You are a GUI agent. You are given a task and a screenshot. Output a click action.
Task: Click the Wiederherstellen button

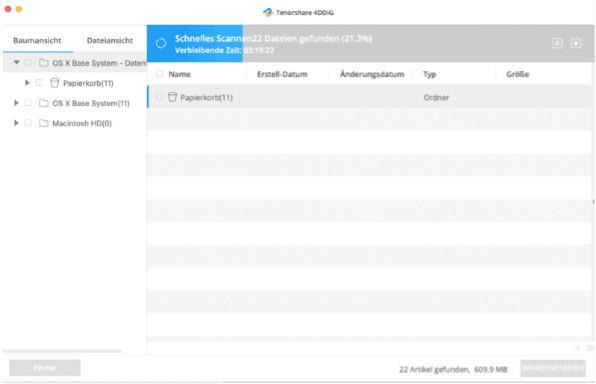[x=553, y=368]
